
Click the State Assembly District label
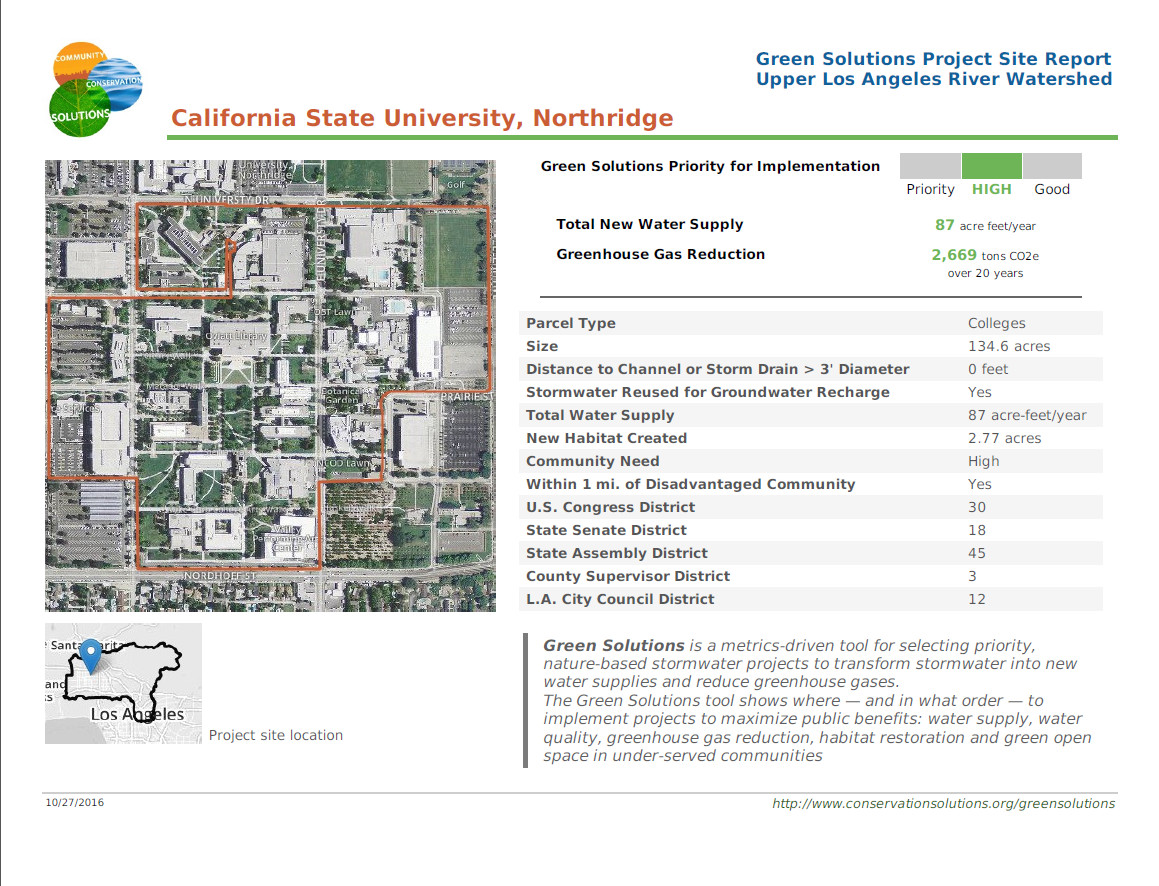click(x=616, y=553)
